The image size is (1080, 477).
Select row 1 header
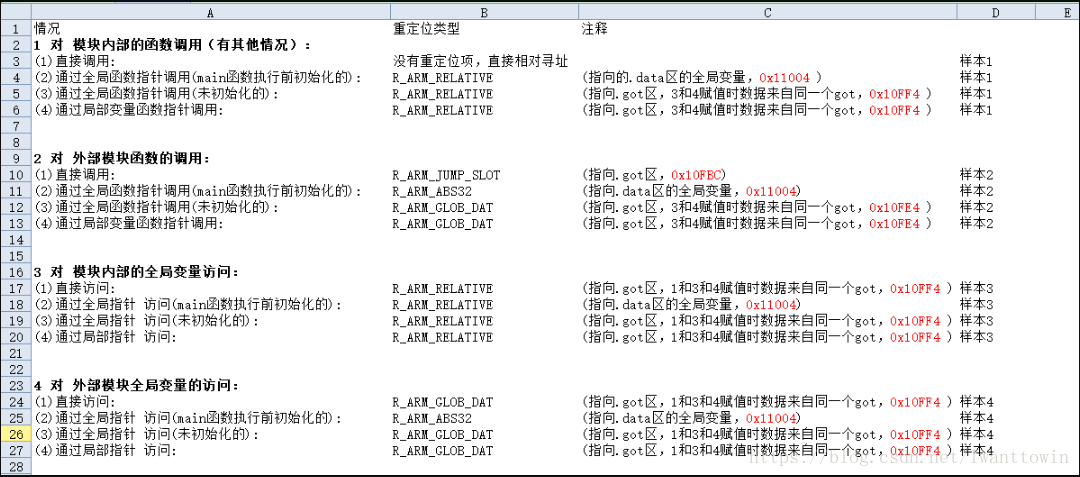pos(16,29)
